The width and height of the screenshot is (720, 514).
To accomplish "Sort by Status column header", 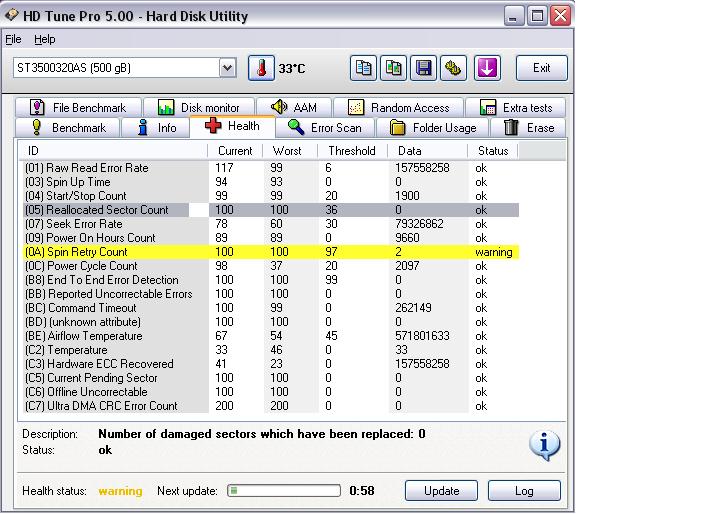I will pyautogui.click(x=493, y=151).
